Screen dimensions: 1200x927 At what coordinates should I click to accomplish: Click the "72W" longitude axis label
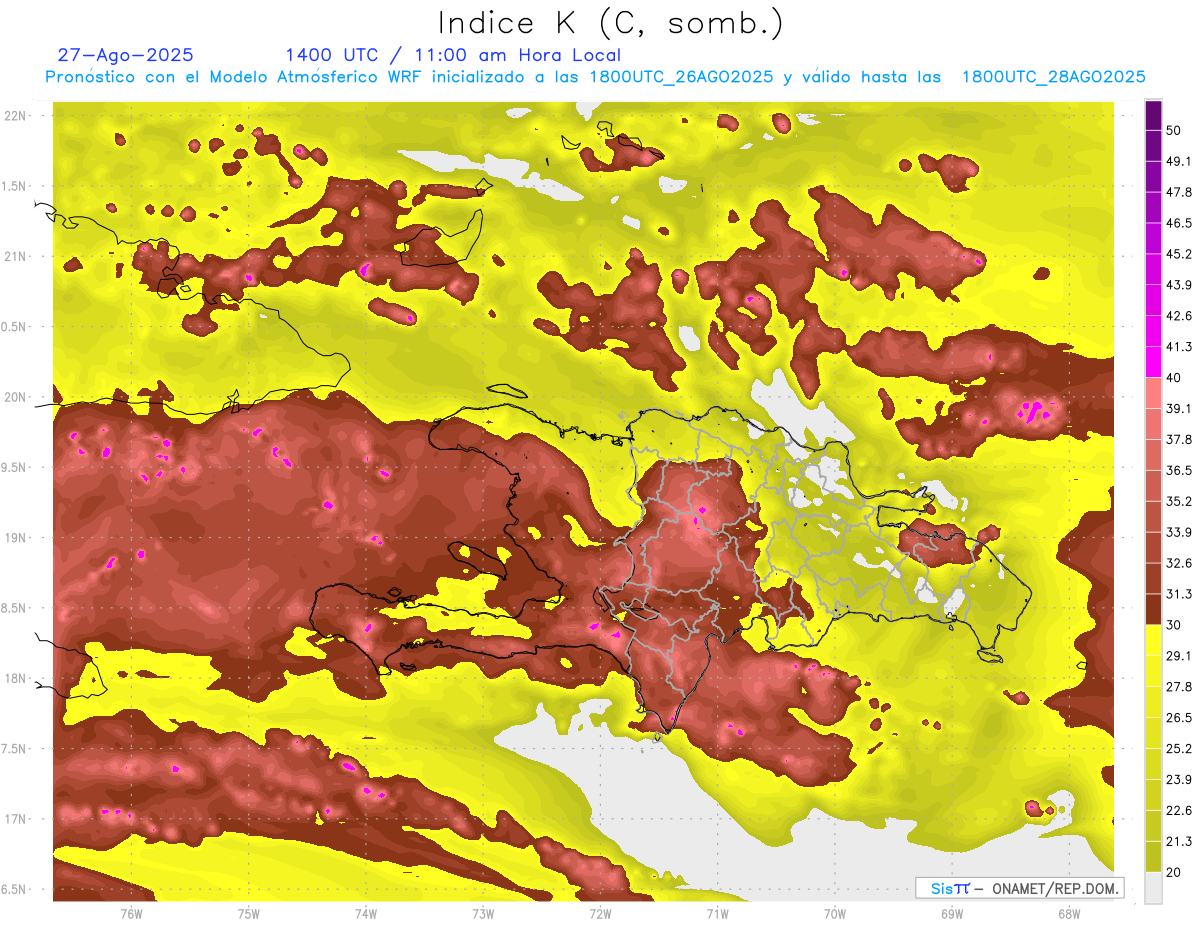click(x=600, y=913)
